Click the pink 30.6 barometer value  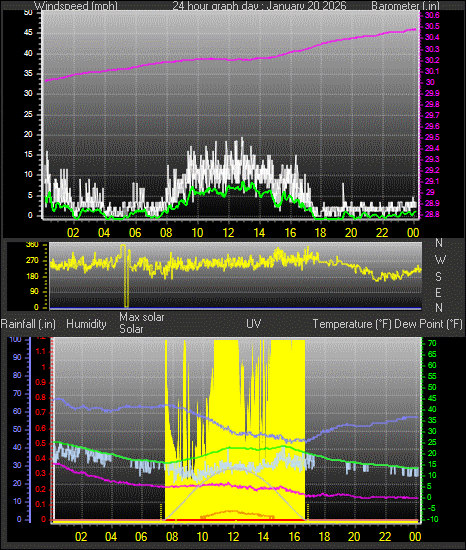pos(432,15)
